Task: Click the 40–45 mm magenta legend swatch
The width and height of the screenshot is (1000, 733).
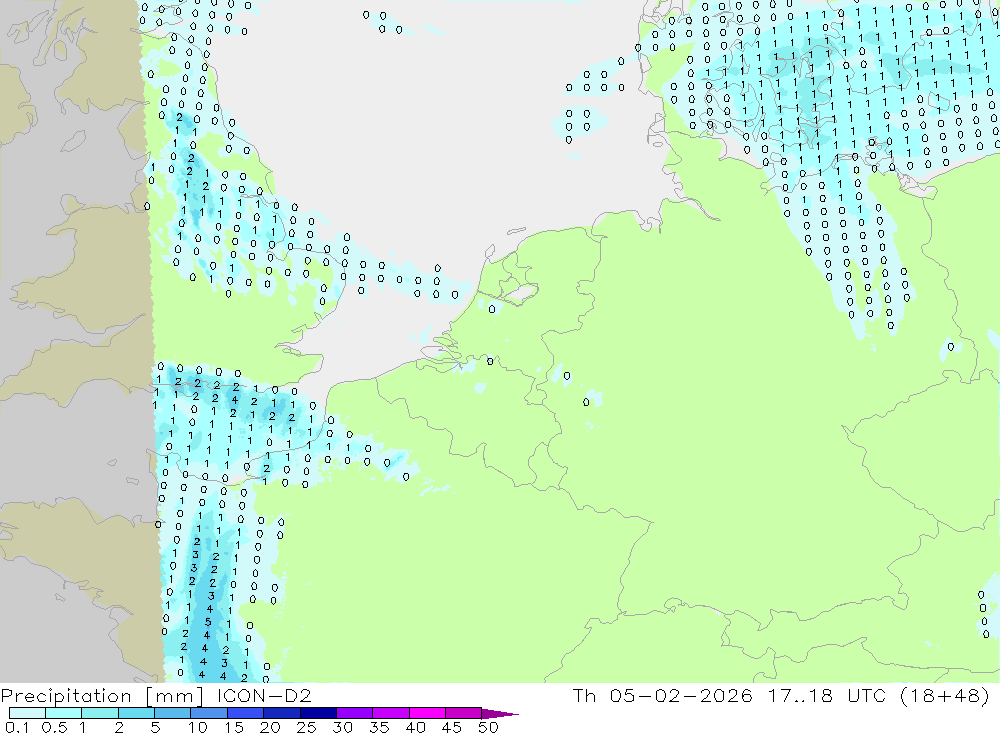Action: (x=427, y=713)
